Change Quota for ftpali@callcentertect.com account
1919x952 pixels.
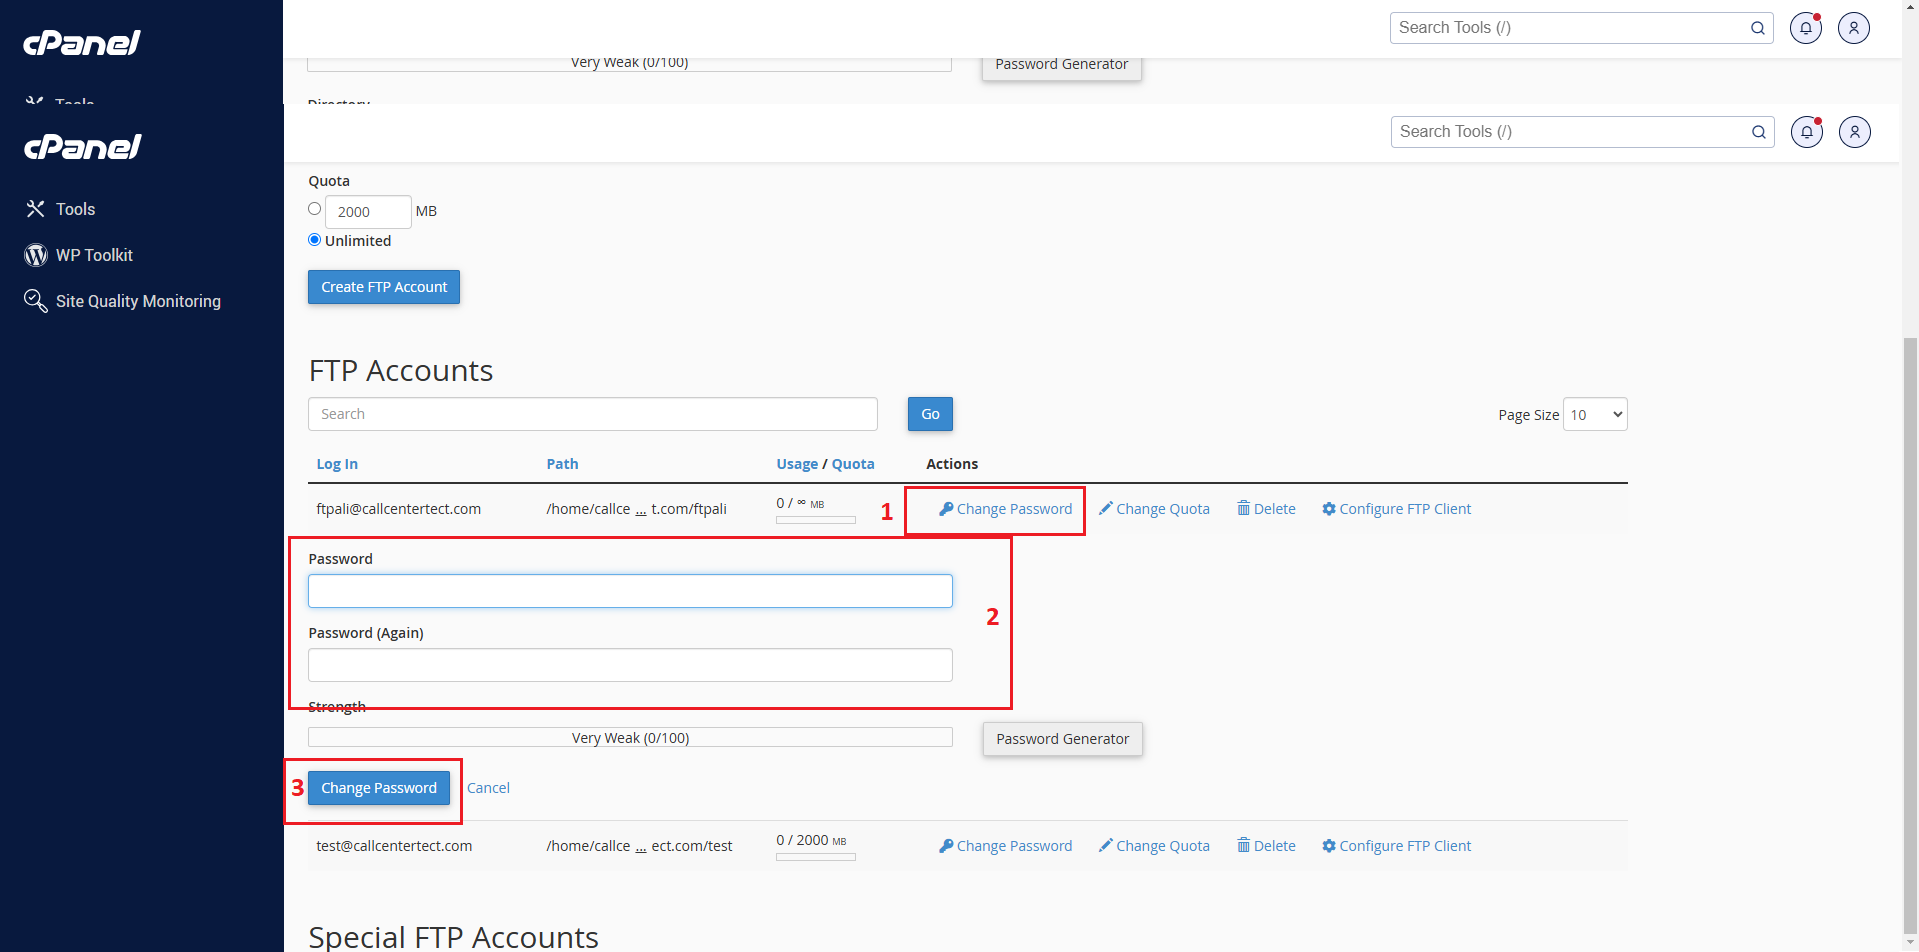[1154, 509]
